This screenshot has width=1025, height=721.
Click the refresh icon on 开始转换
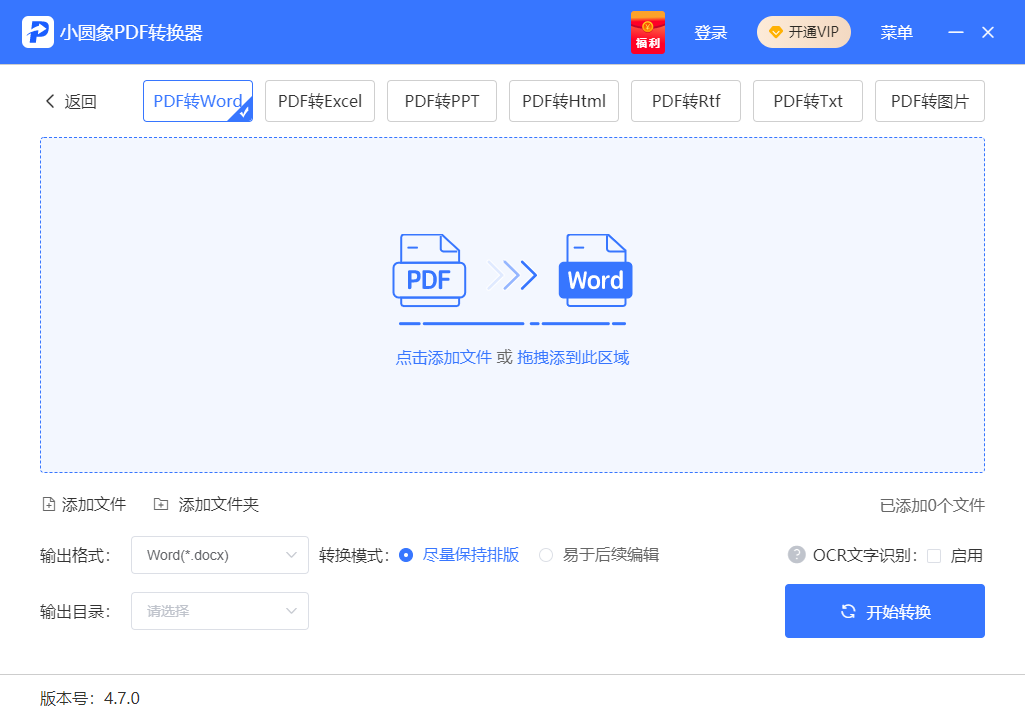pyautogui.click(x=848, y=611)
